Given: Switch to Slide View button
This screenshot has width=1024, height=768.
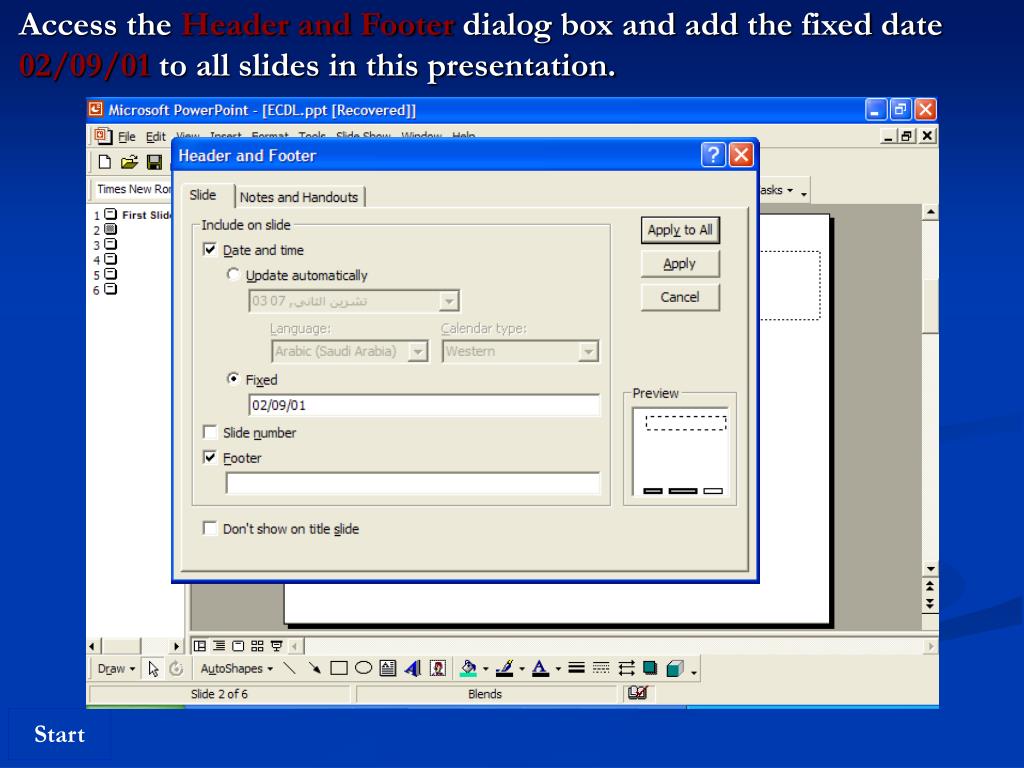Looking at the screenshot, I should click(x=238, y=646).
